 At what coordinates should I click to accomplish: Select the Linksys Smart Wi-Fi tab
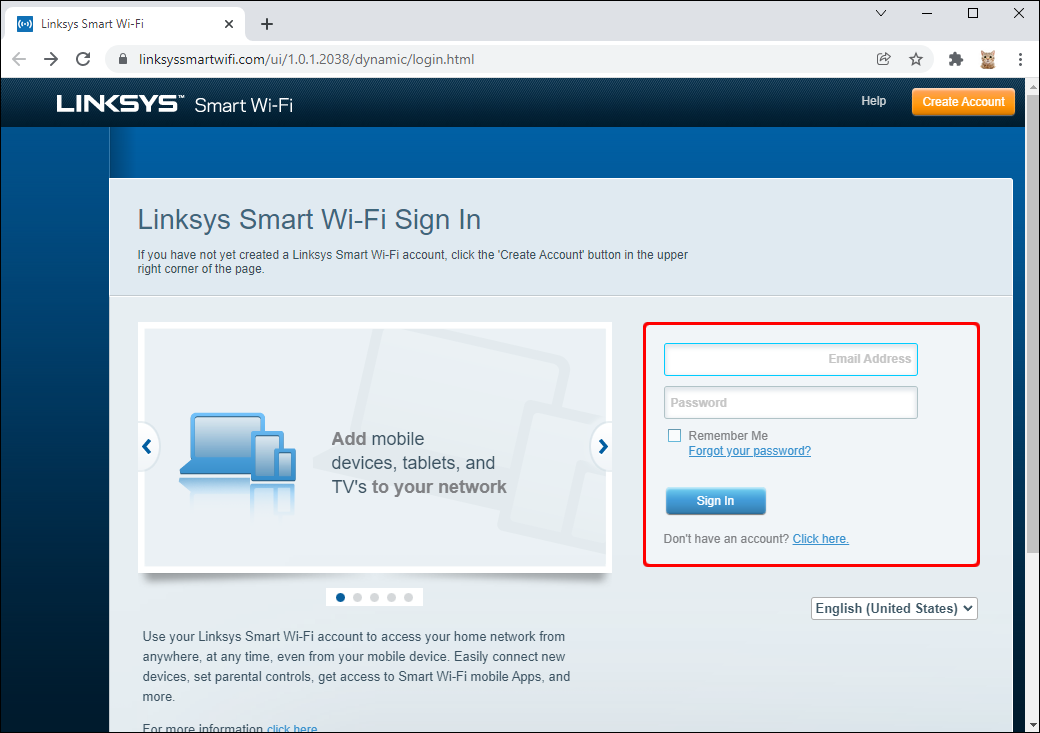click(x=125, y=24)
